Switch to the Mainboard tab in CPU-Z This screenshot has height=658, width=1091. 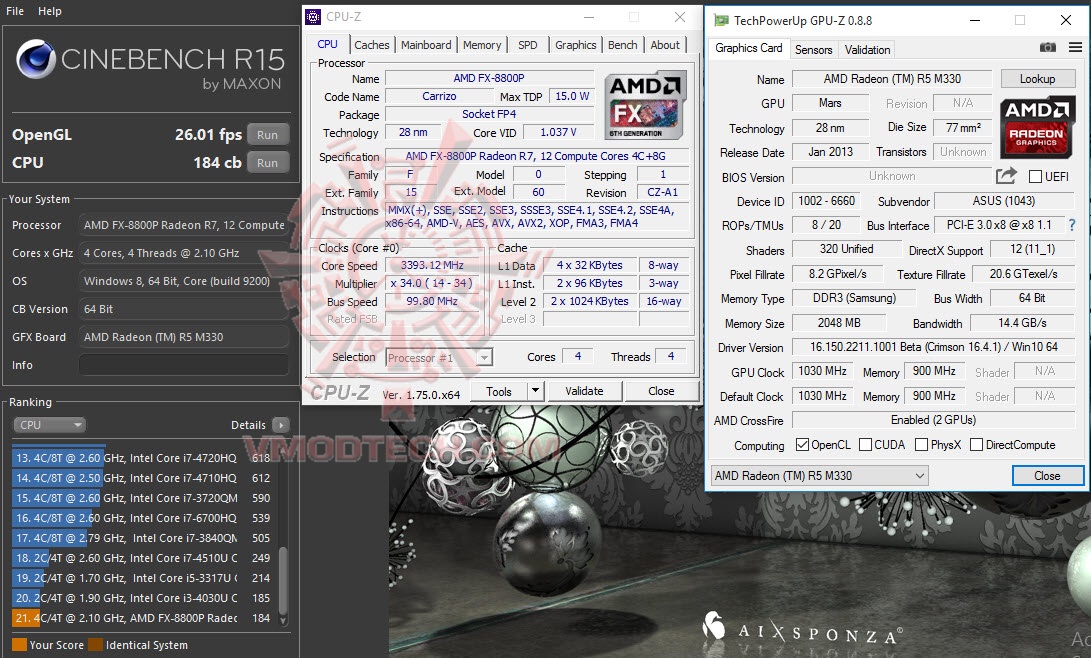[x=426, y=45]
